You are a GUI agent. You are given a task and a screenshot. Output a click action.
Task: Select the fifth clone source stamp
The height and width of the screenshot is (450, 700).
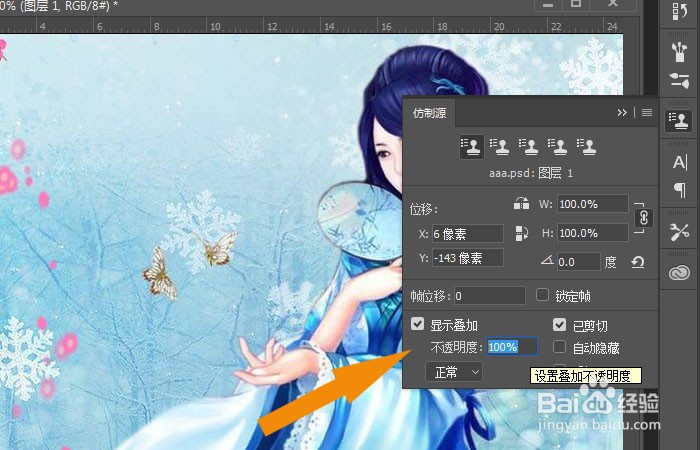tap(587, 146)
